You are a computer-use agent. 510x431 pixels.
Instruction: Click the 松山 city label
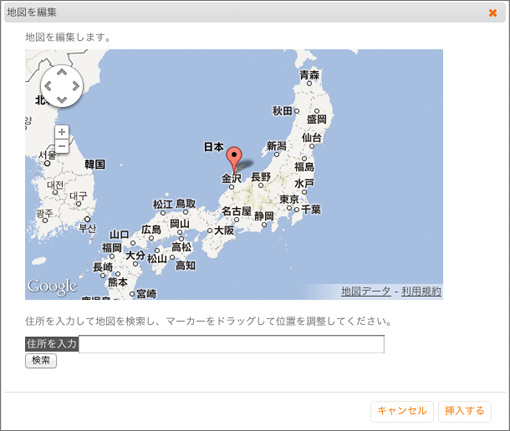(157, 258)
